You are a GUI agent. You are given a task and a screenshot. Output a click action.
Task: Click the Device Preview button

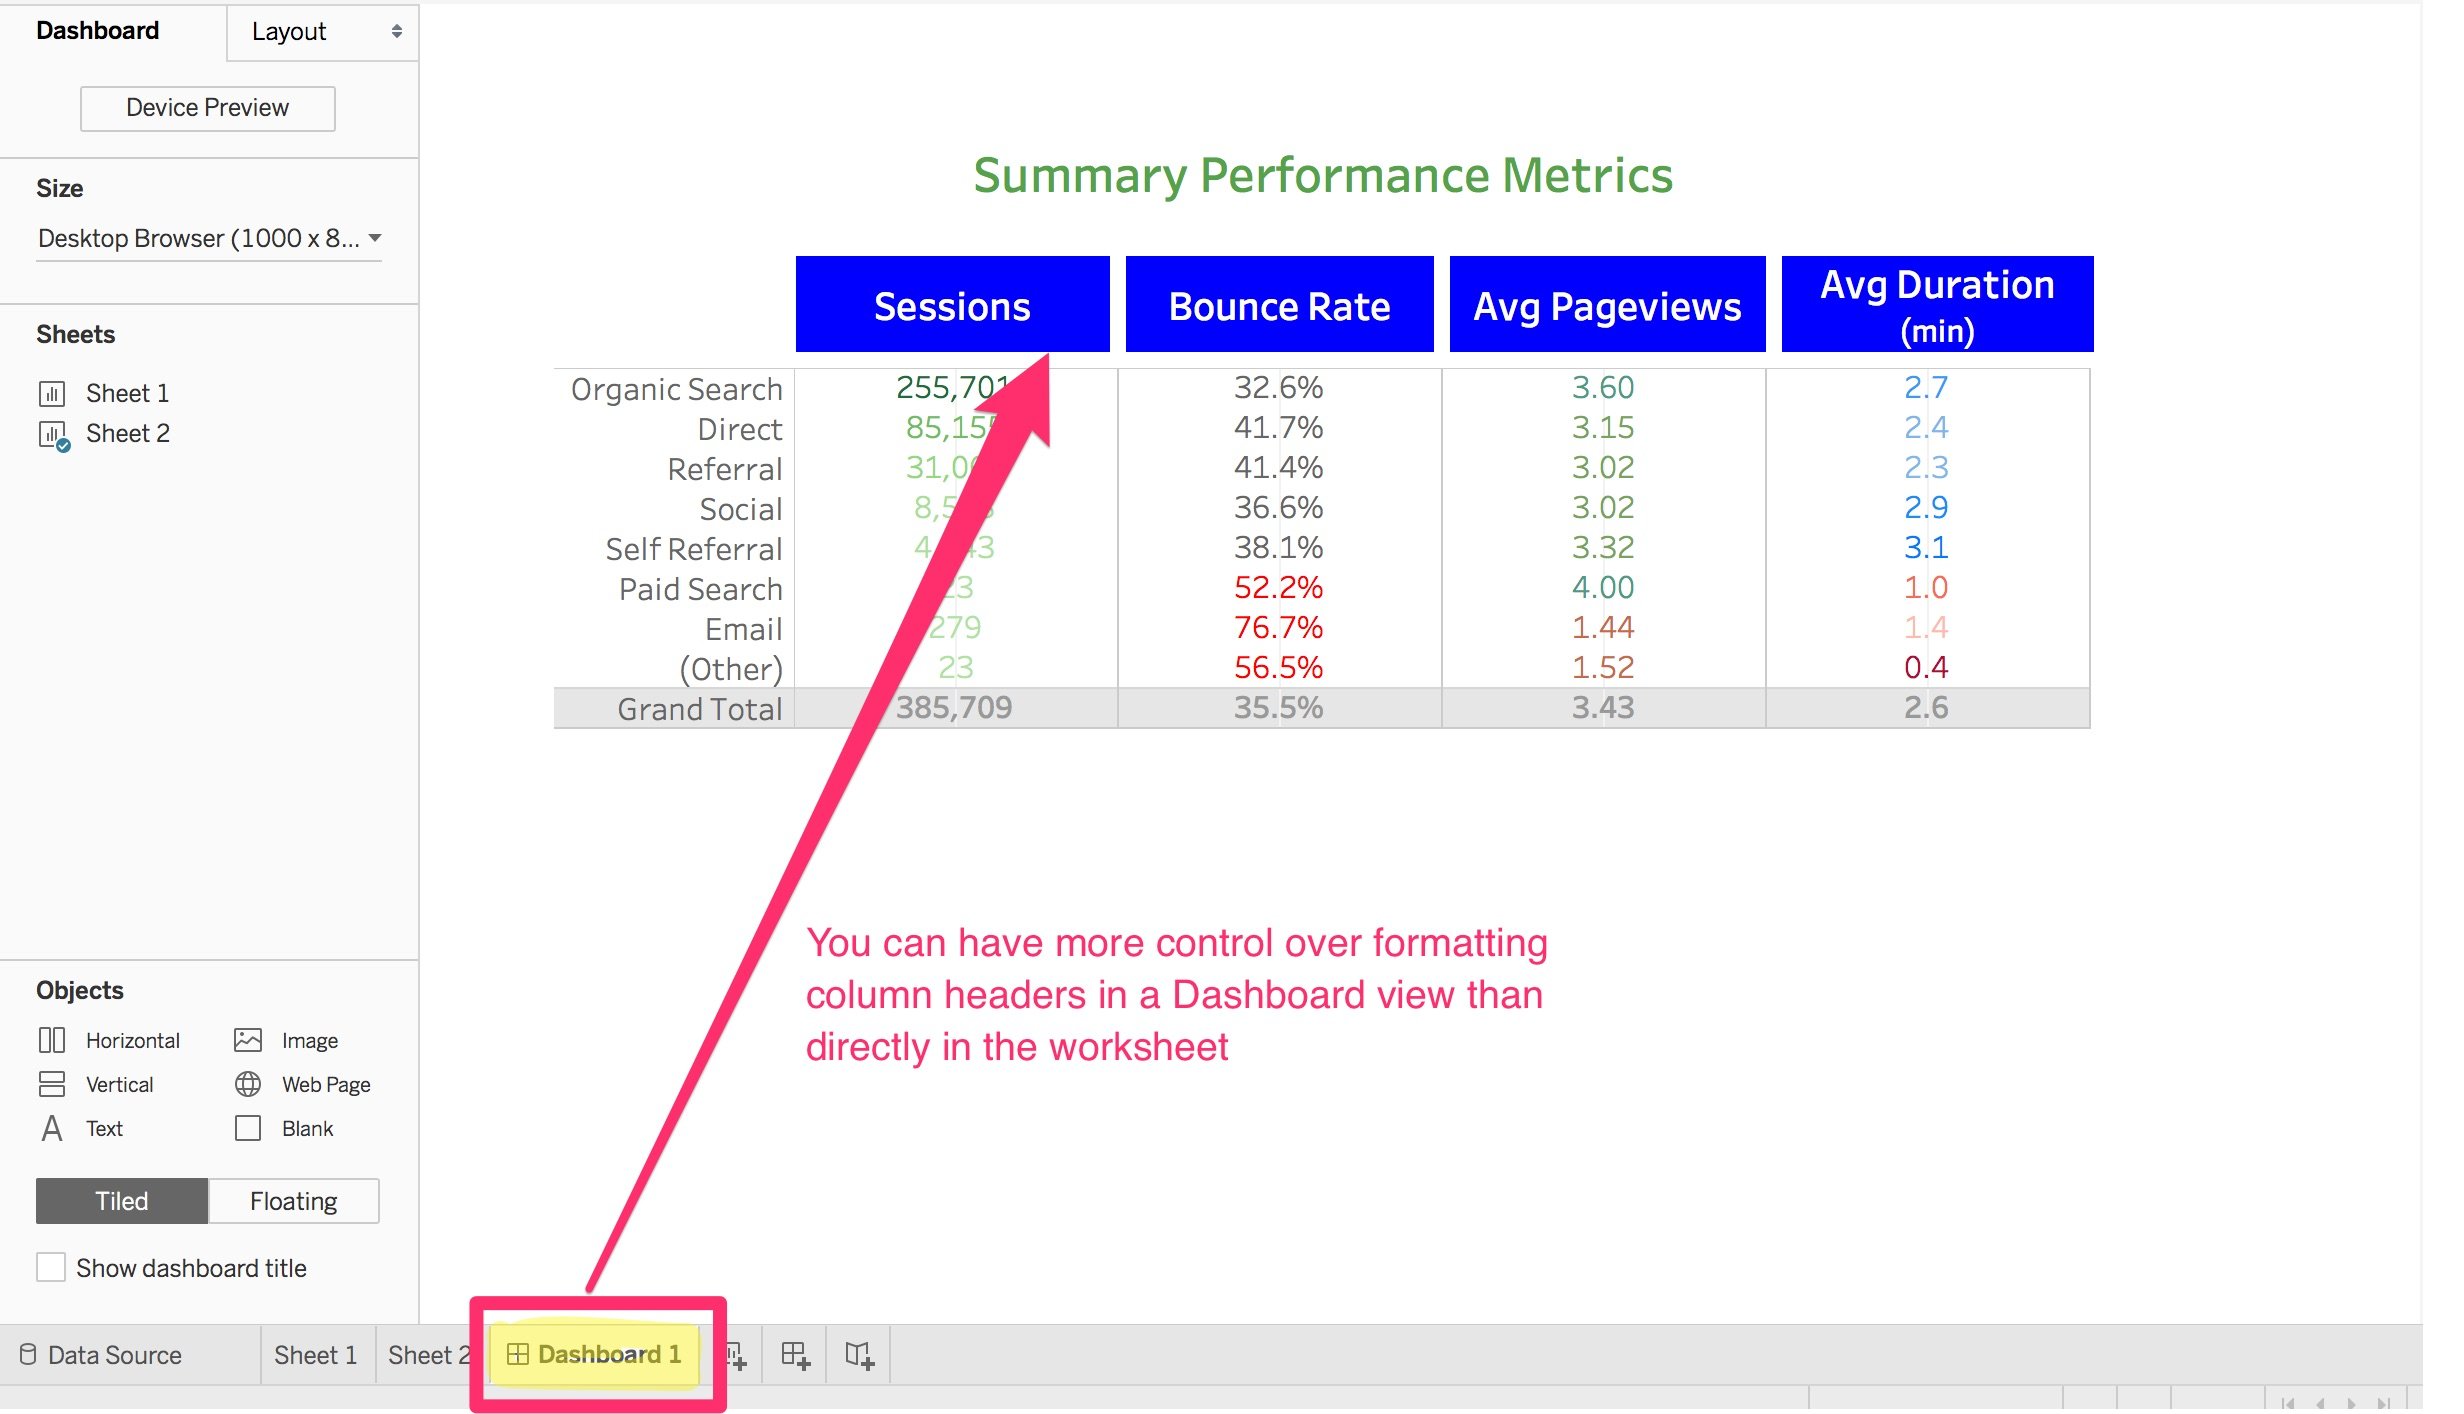tap(207, 107)
